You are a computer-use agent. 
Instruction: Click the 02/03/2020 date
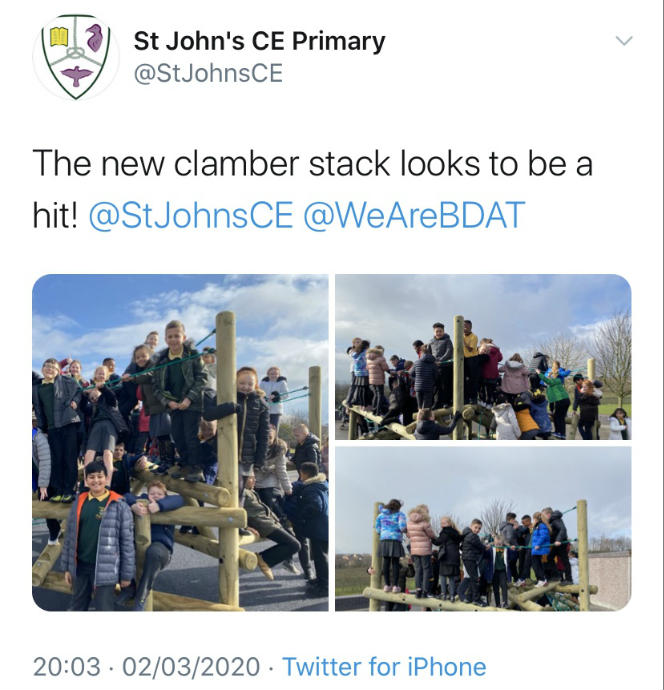tap(191, 667)
